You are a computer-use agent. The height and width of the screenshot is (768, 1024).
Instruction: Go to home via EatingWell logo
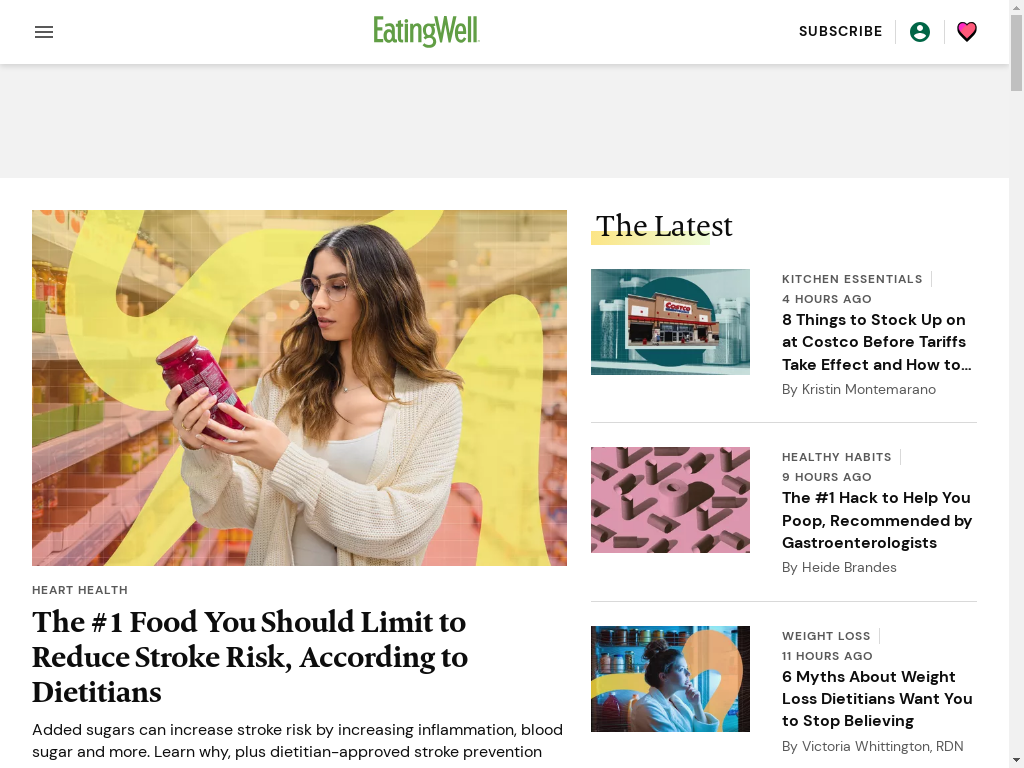(x=426, y=31)
